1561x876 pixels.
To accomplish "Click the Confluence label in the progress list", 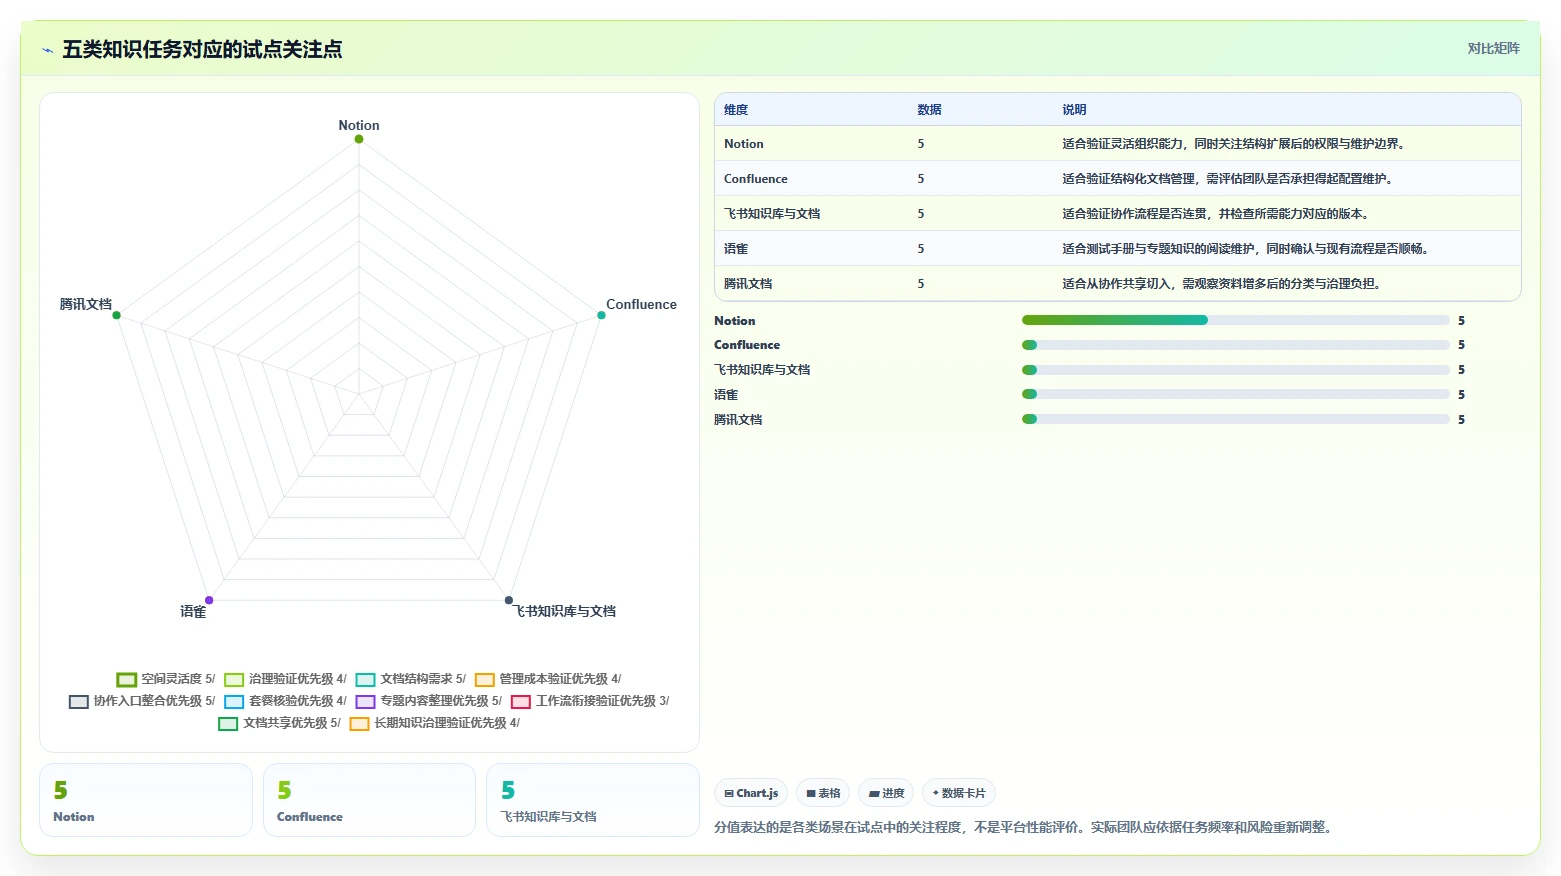I will tap(747, 345).
